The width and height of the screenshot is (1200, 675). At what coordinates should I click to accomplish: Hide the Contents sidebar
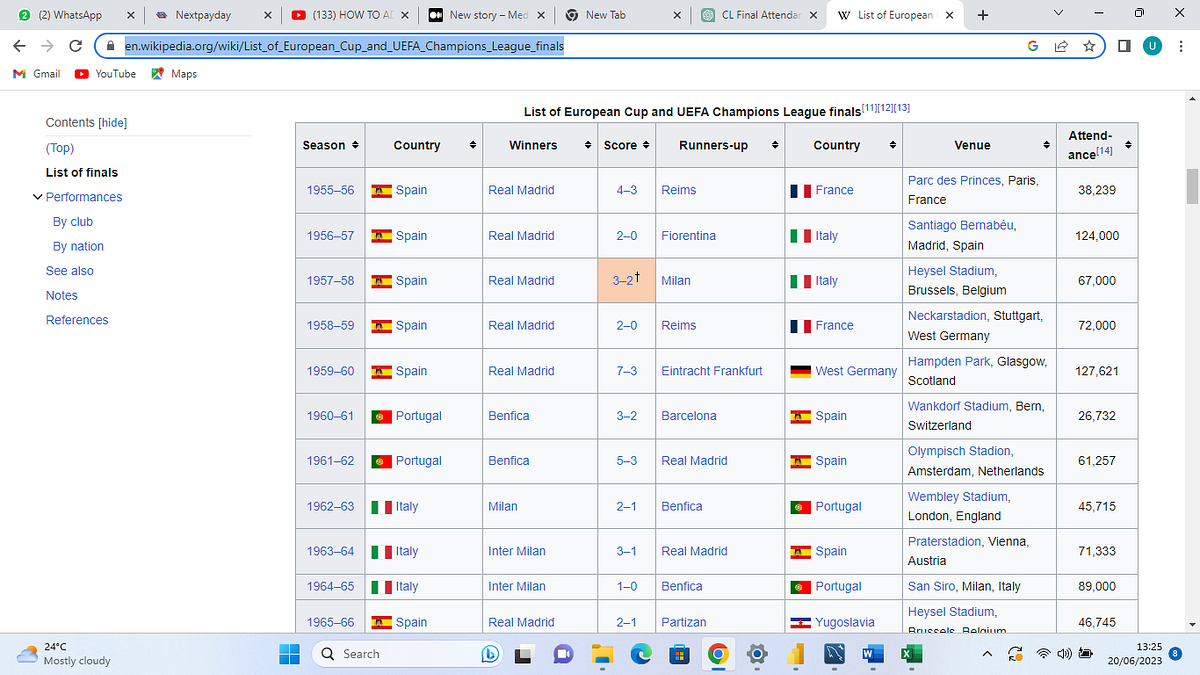pyautogui.click(x=113, y=123)
